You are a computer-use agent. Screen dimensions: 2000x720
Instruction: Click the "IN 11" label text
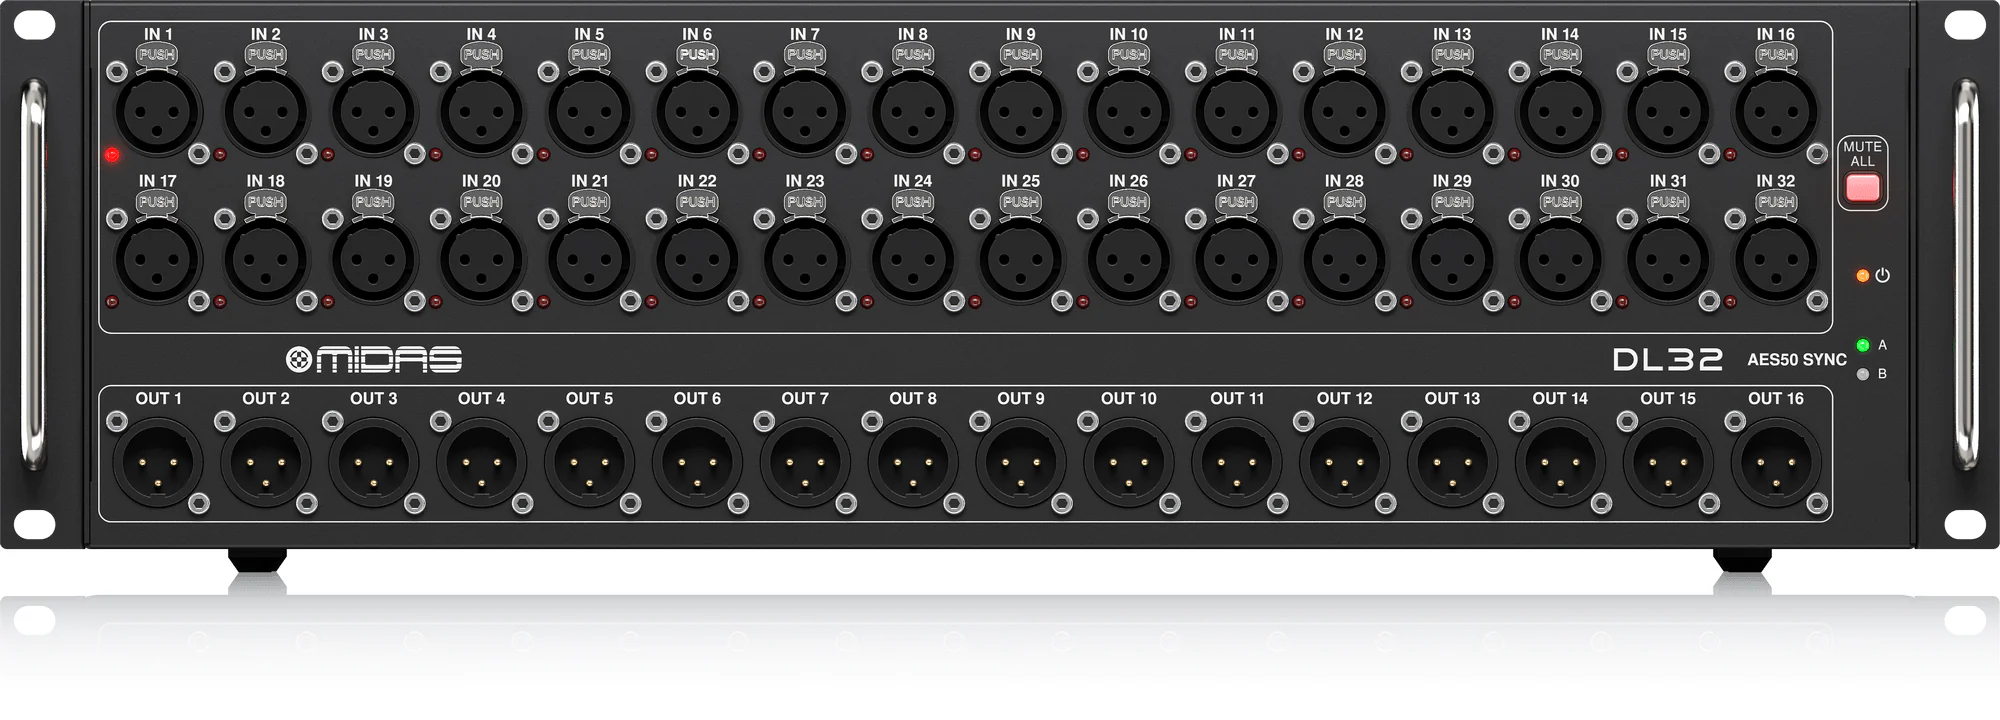click(1237, 34)
